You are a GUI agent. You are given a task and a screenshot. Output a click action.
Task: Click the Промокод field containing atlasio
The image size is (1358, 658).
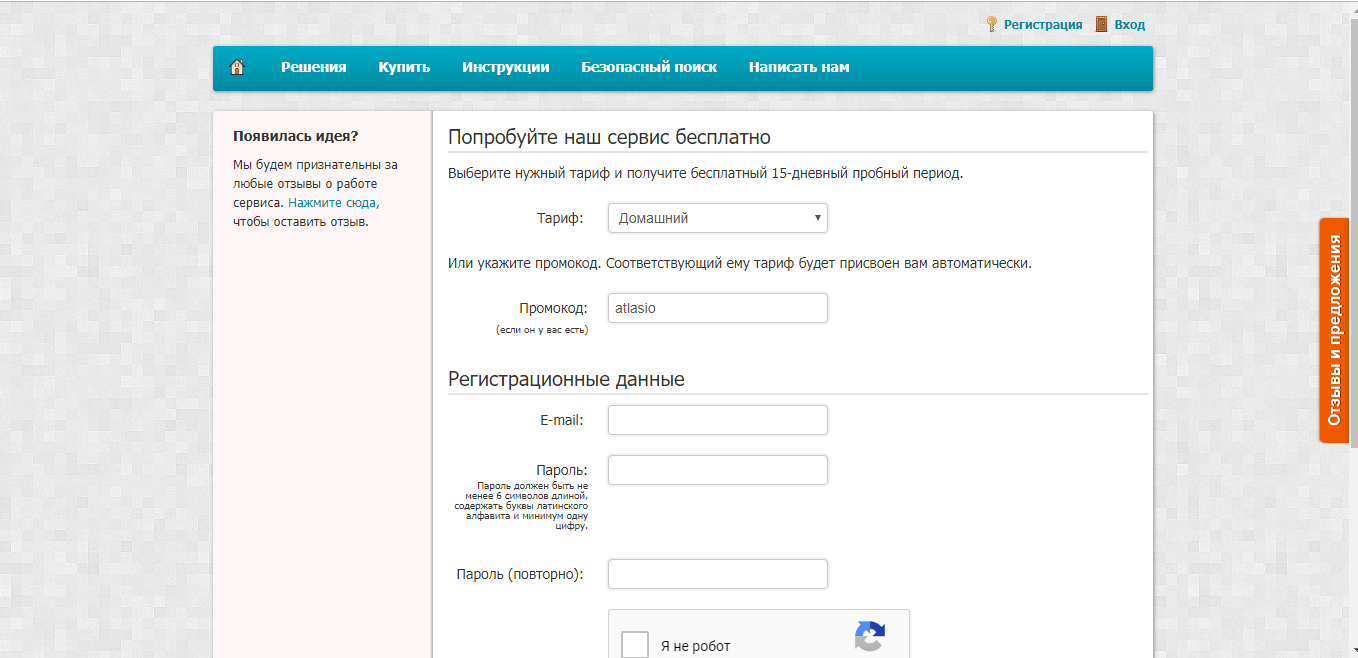717,308
